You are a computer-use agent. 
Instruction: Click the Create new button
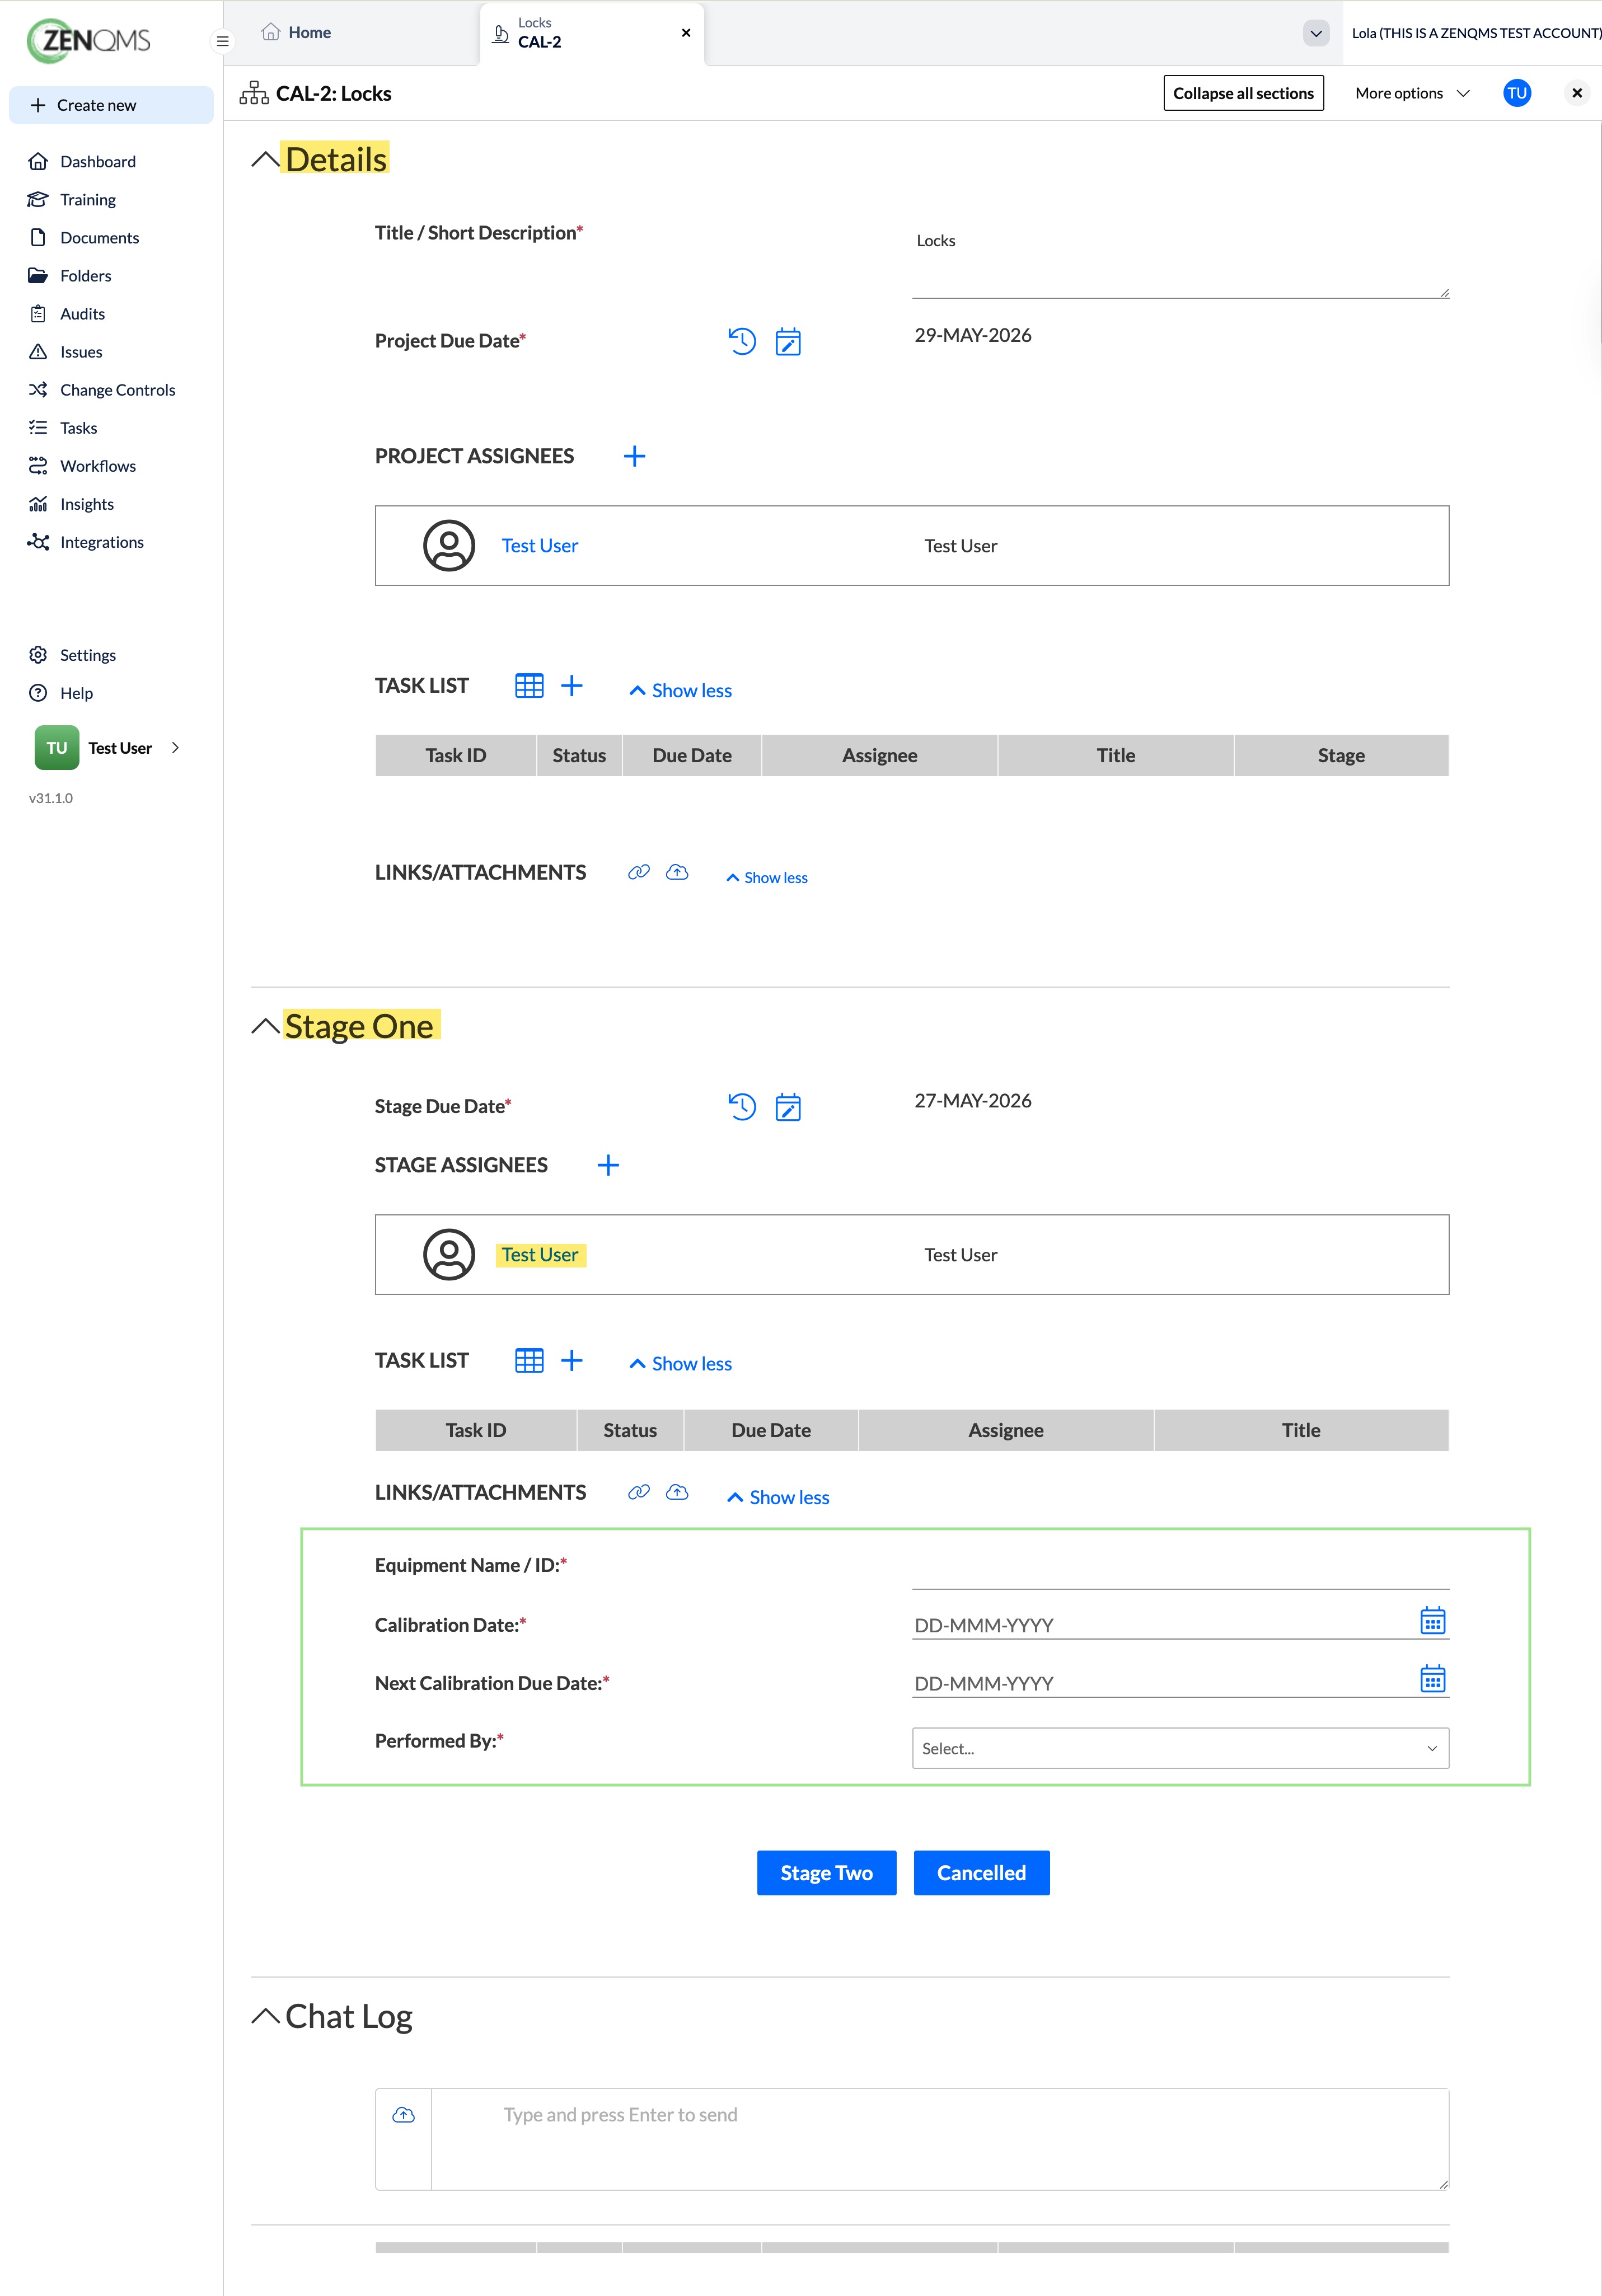(x=111, y=105)
